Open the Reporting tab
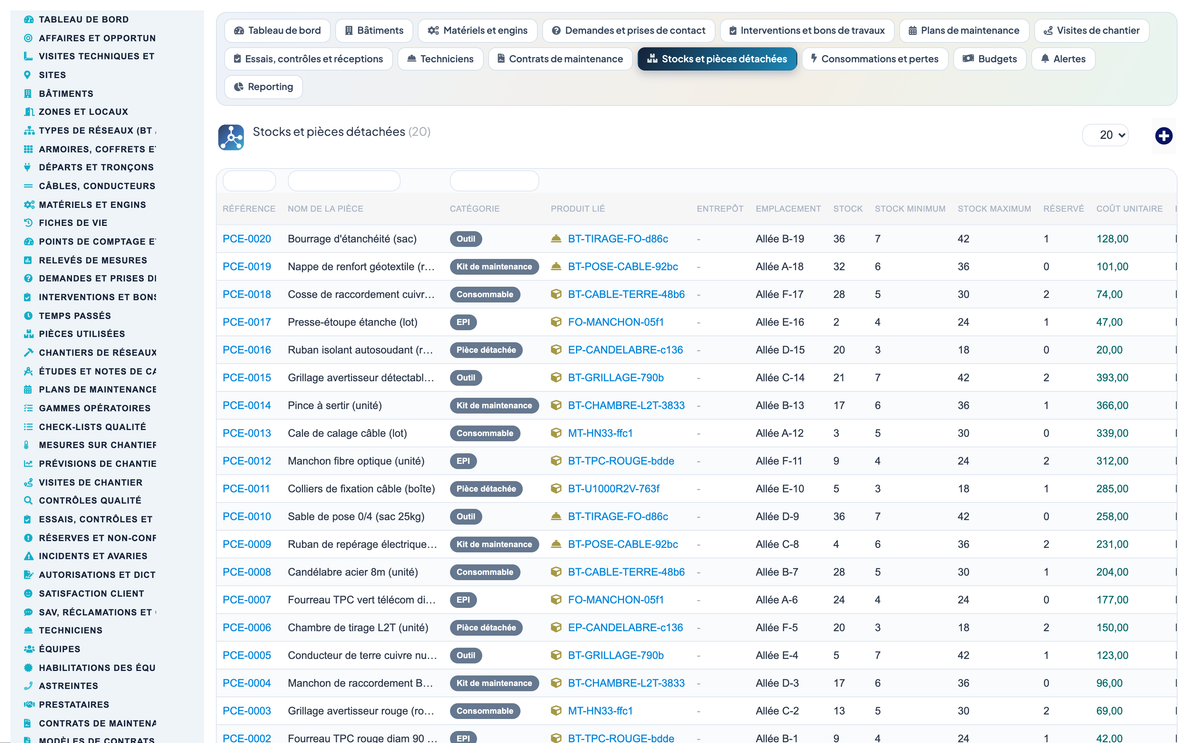This screenshot has height=743, width=1200. [x=263, y=87]
